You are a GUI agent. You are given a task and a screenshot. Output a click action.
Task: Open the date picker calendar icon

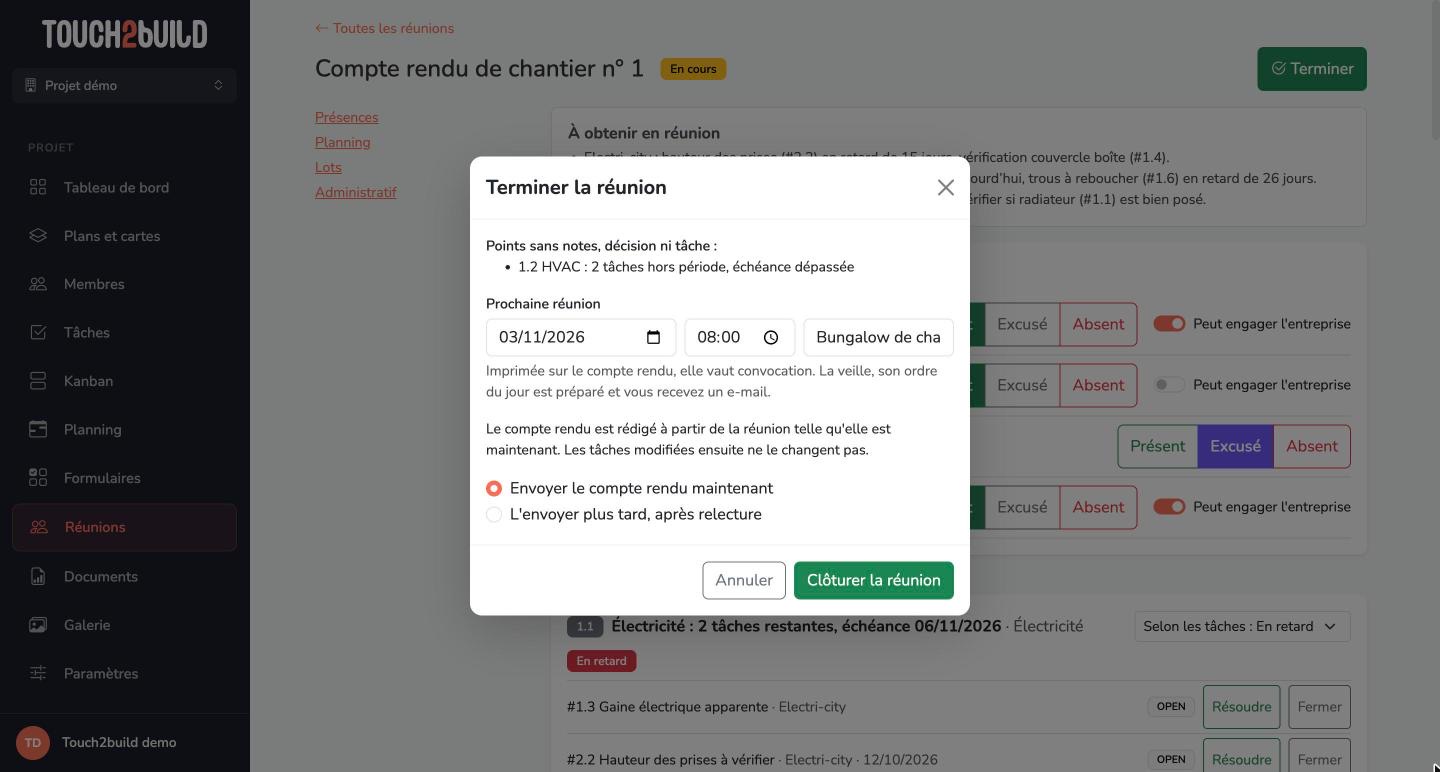654,337
